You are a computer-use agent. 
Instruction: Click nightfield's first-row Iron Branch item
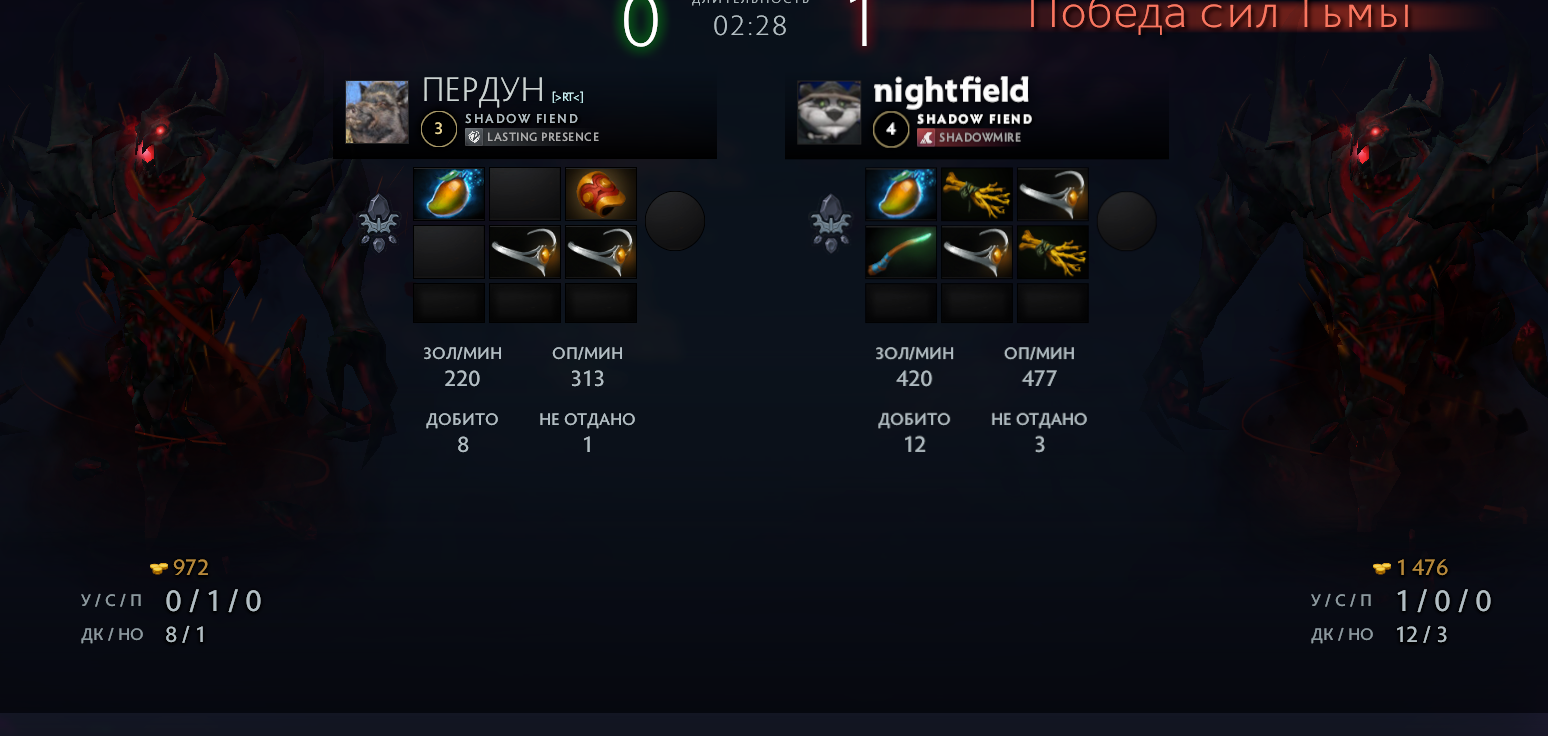coord(977,194)
